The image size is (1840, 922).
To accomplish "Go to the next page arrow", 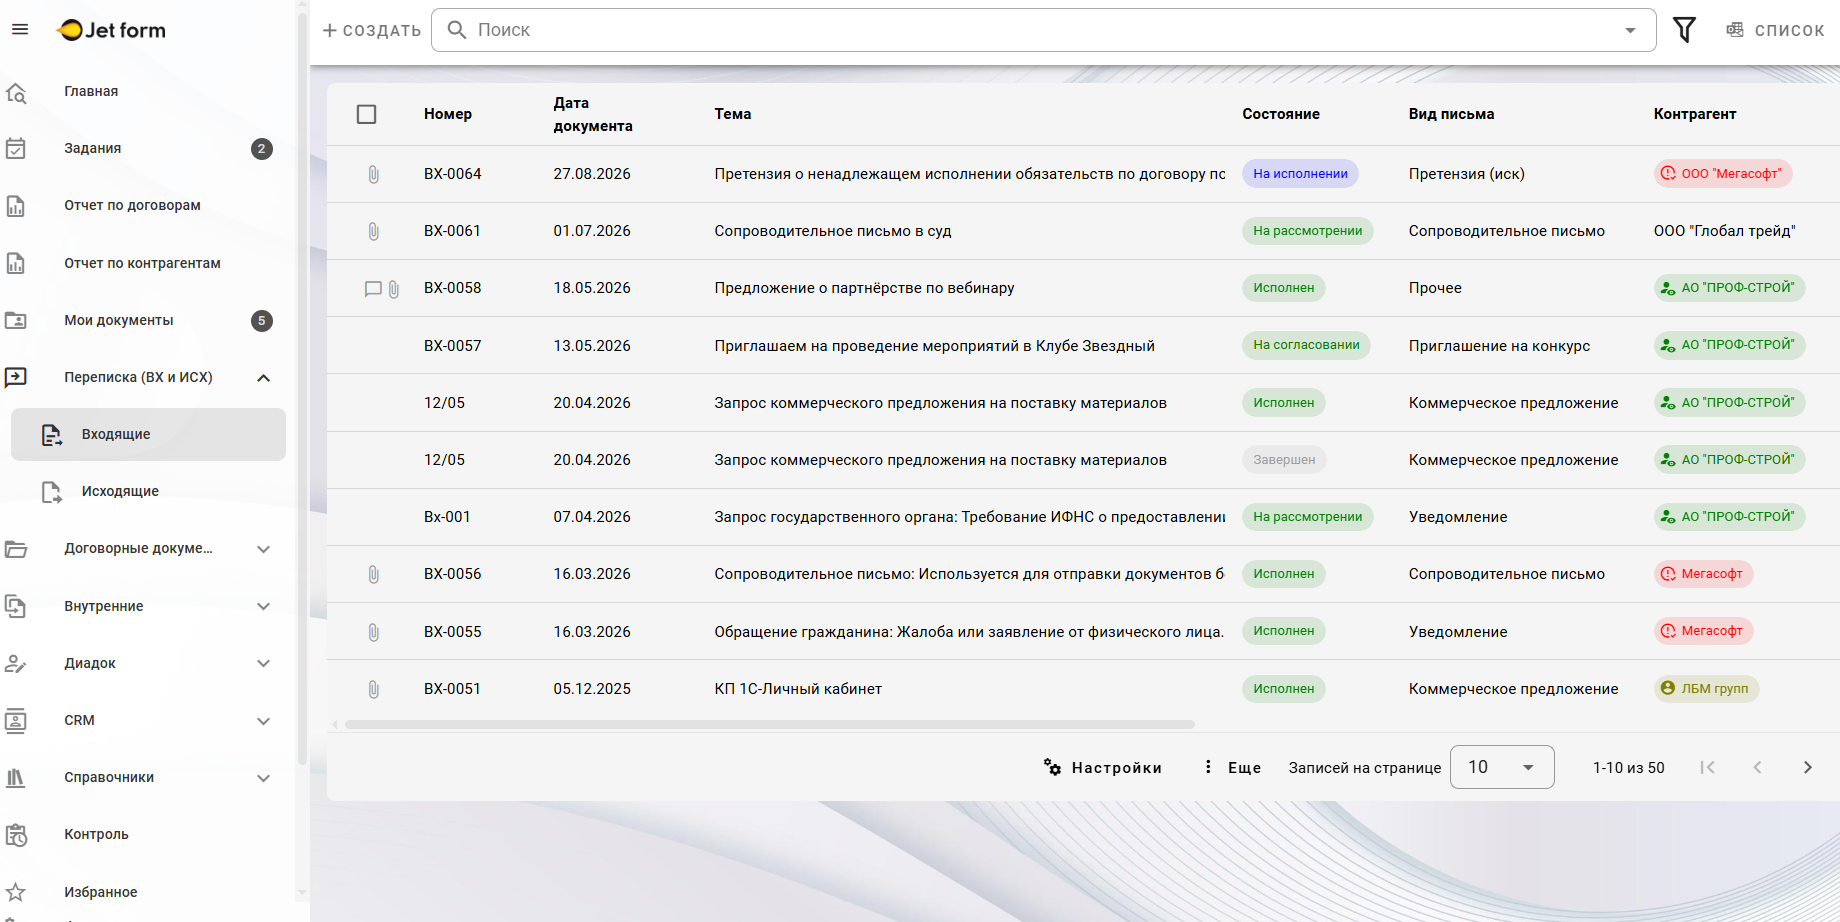I will point(1807,767).
